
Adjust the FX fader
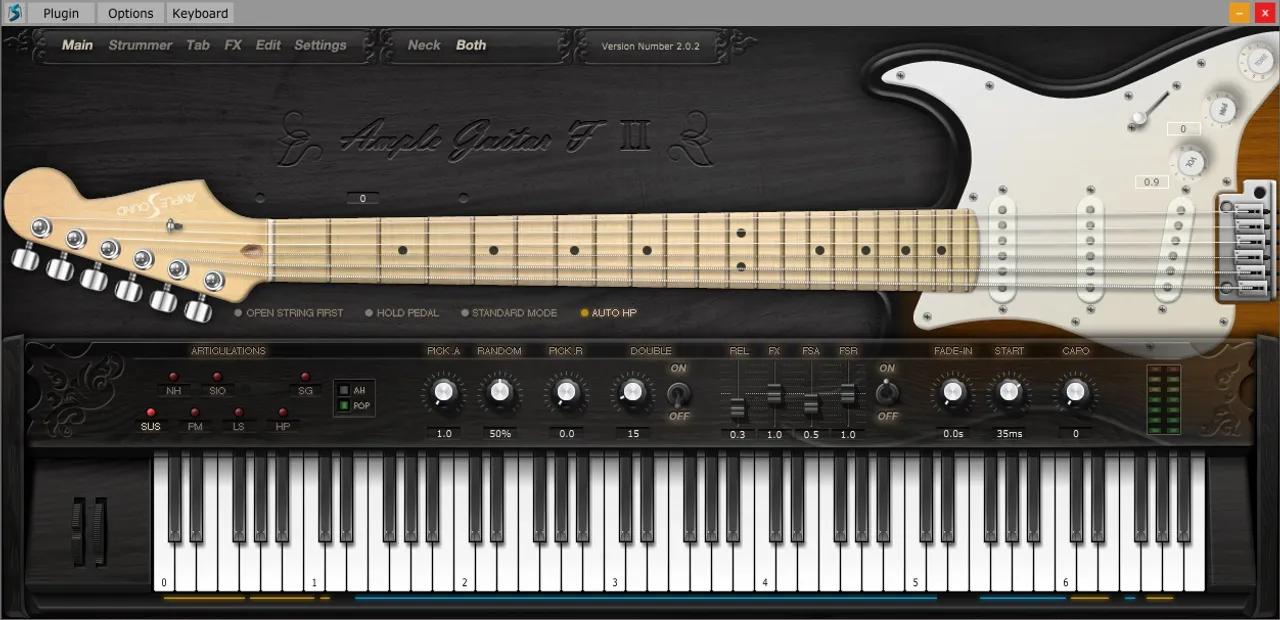(774, 394)
